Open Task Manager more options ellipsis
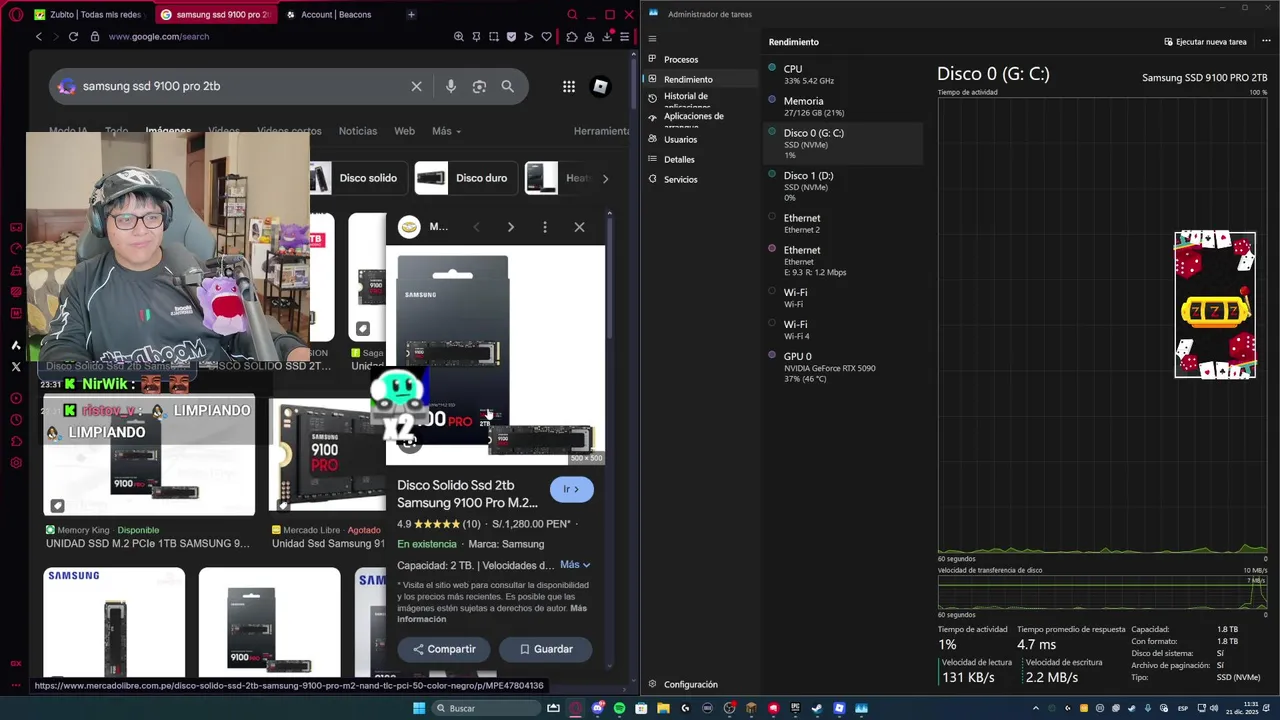 click(1266, 42)
